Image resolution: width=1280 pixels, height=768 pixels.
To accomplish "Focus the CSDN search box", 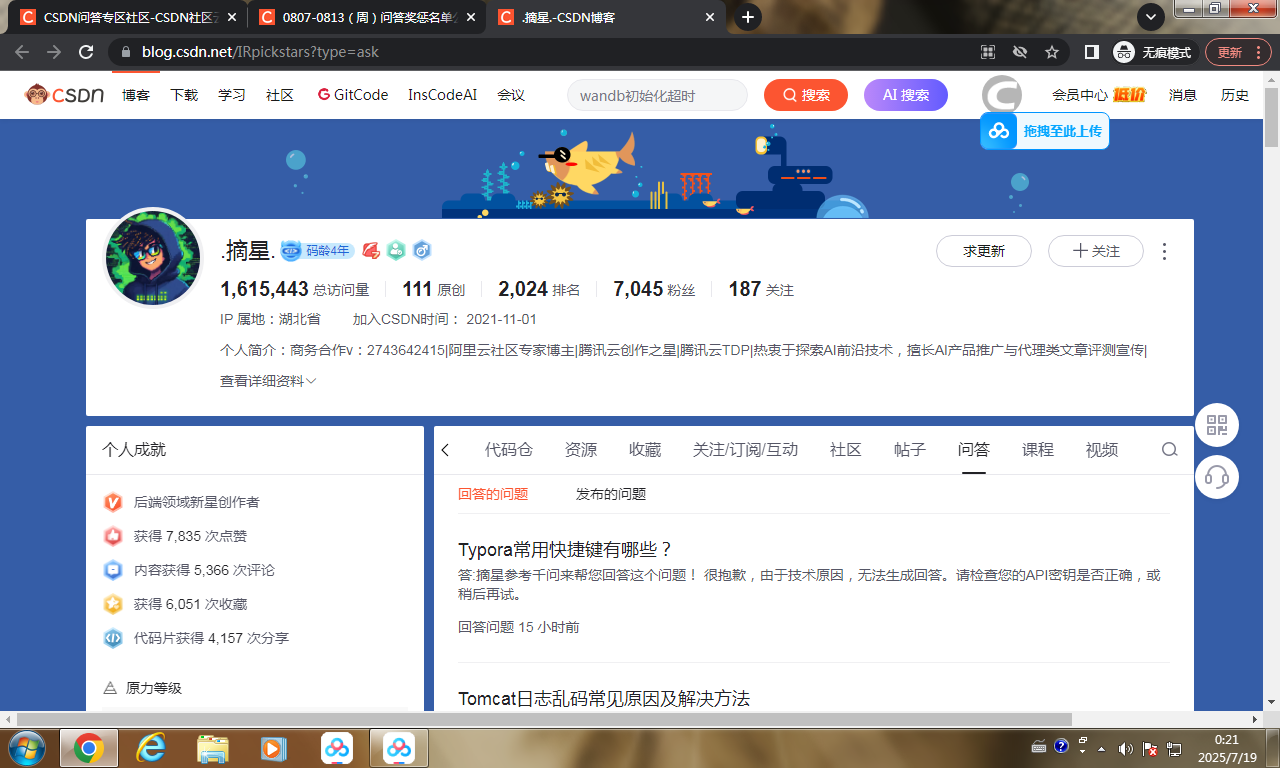I will point(657,95).
